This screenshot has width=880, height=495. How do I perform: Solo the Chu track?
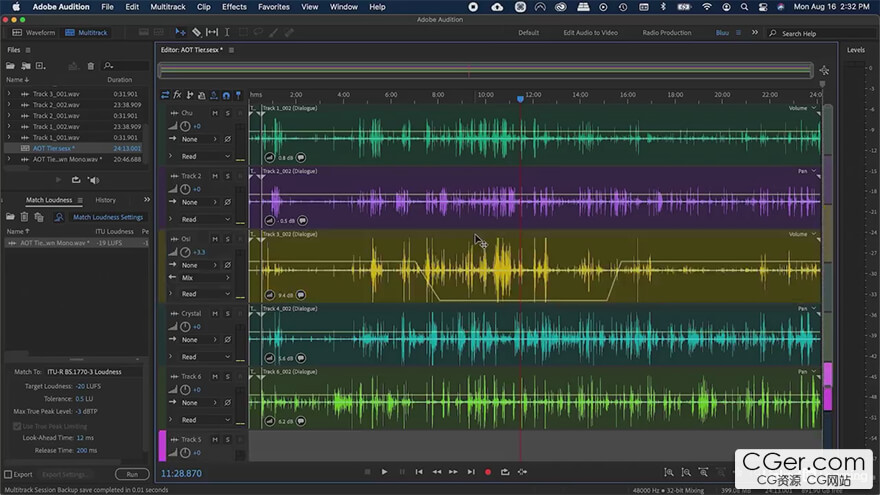228,113
